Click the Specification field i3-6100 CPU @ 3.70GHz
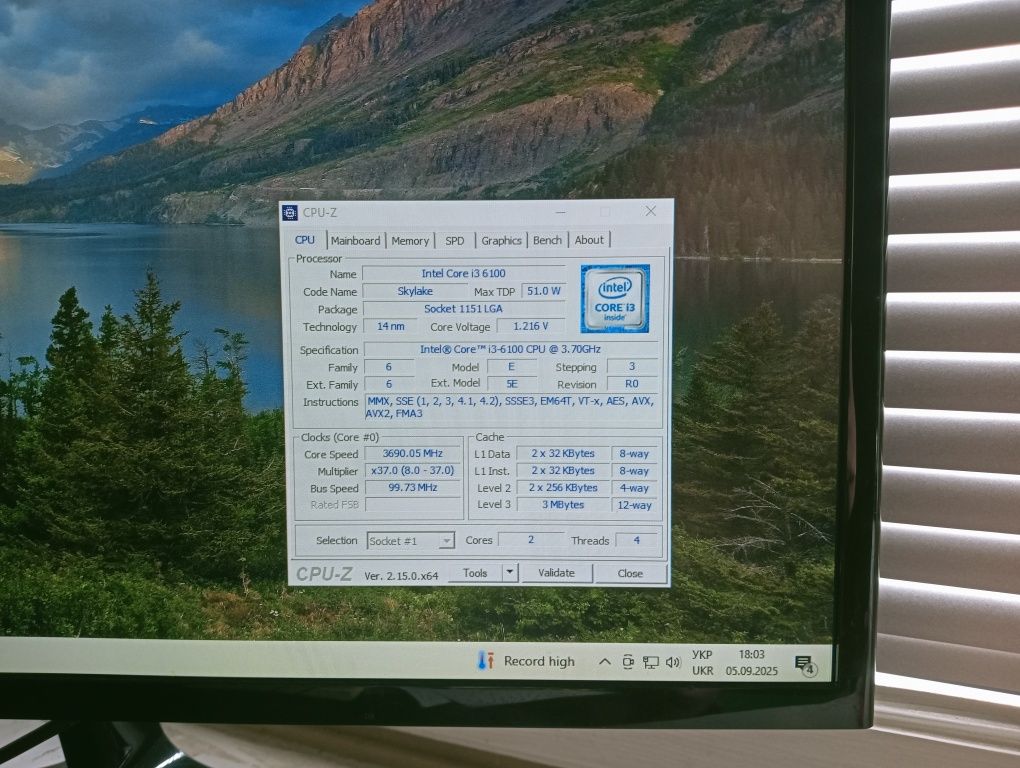This screenshot has width=1020, height=768. [511, 349]
